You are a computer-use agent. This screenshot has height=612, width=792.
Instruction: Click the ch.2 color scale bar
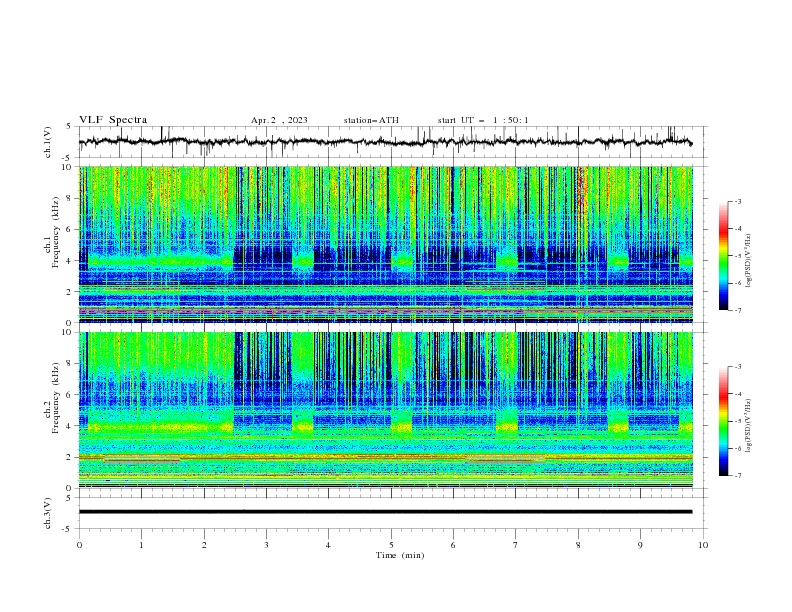(x=723, y=421)
